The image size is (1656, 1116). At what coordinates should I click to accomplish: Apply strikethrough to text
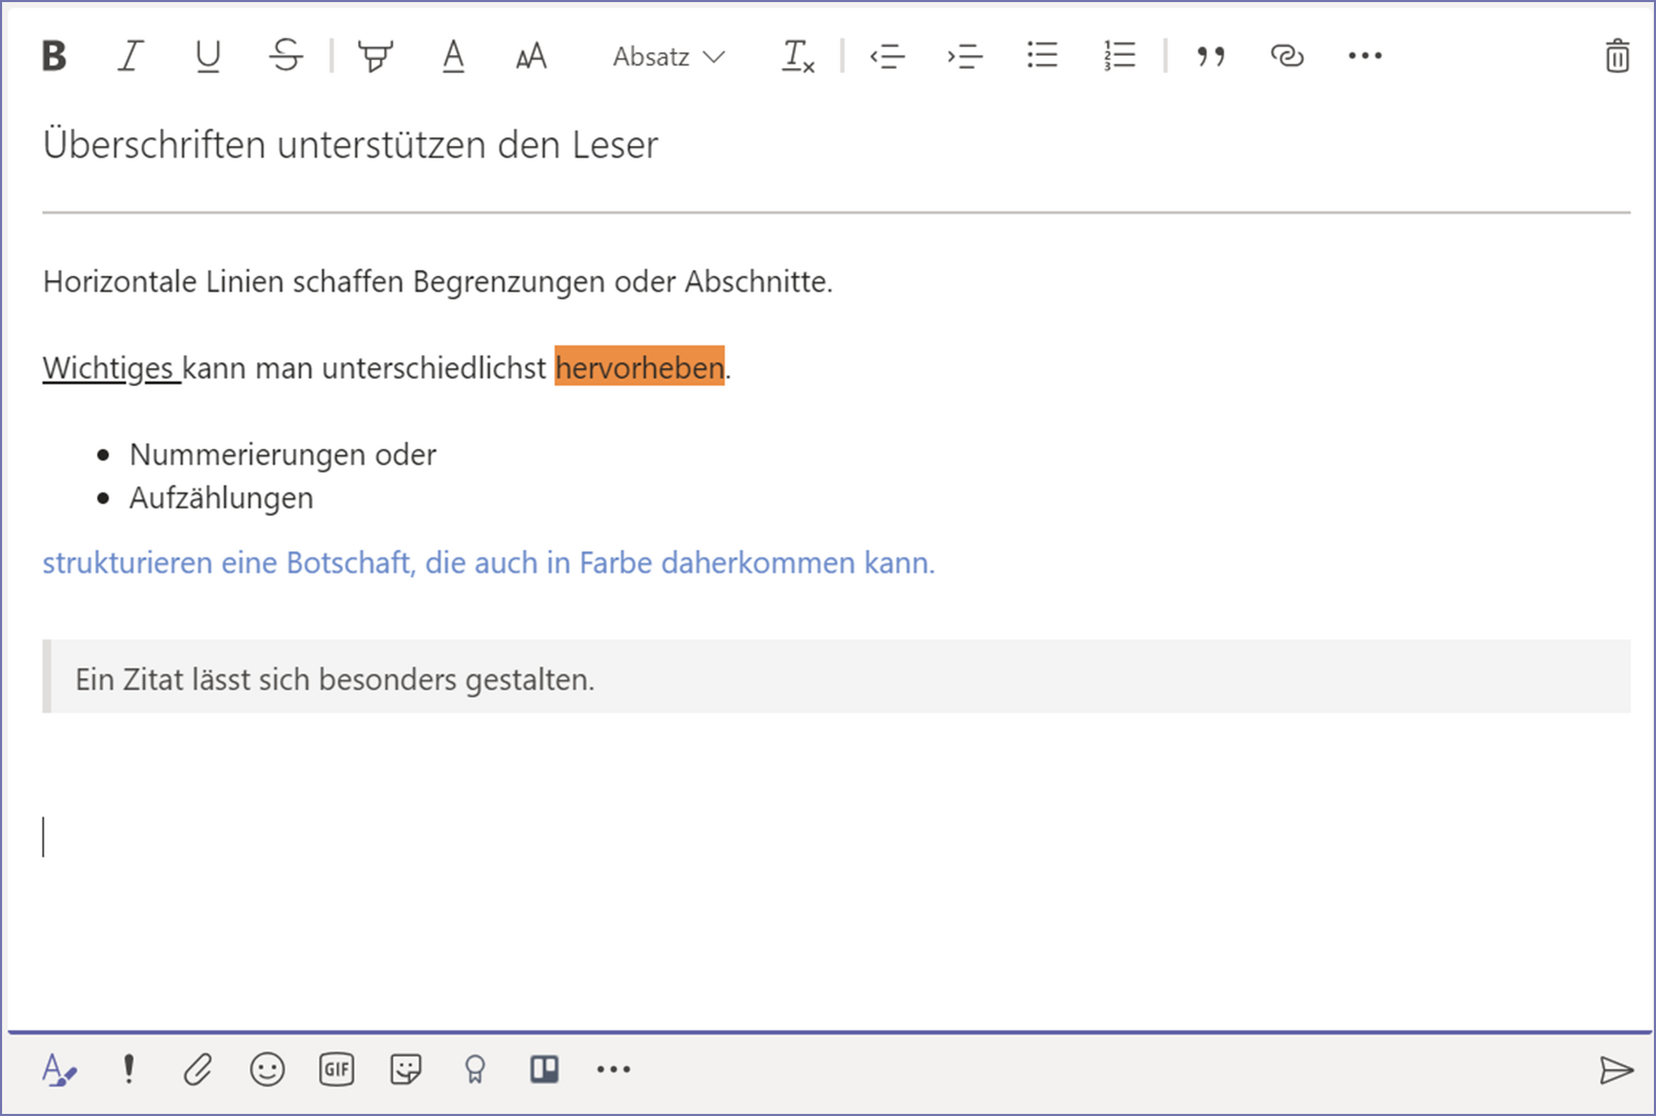[x=286, y=56]
